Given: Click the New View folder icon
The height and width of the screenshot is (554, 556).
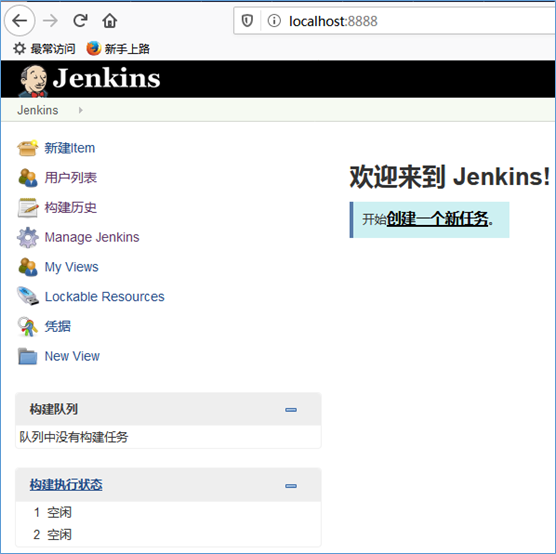Looking at the screenshot, I should [x=27, y=356].
